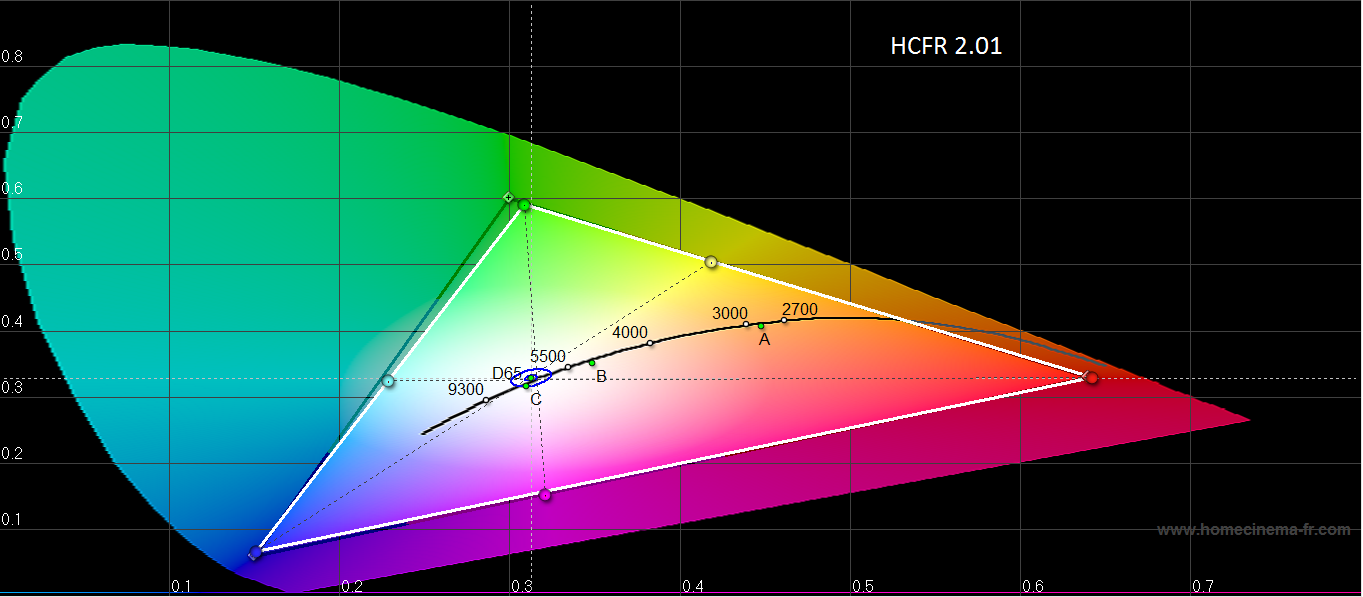Click the 0.7 label on horizontal axis
This screenshot has height=597, width=1363.
click(1203, 585)
